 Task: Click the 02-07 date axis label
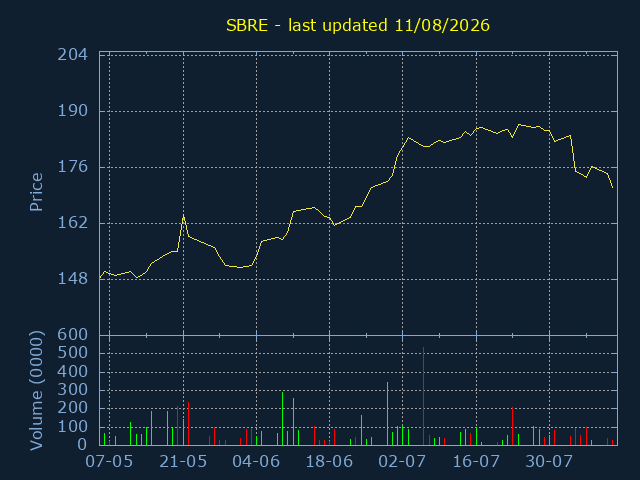pyautogui.click(x=402, y=462)
